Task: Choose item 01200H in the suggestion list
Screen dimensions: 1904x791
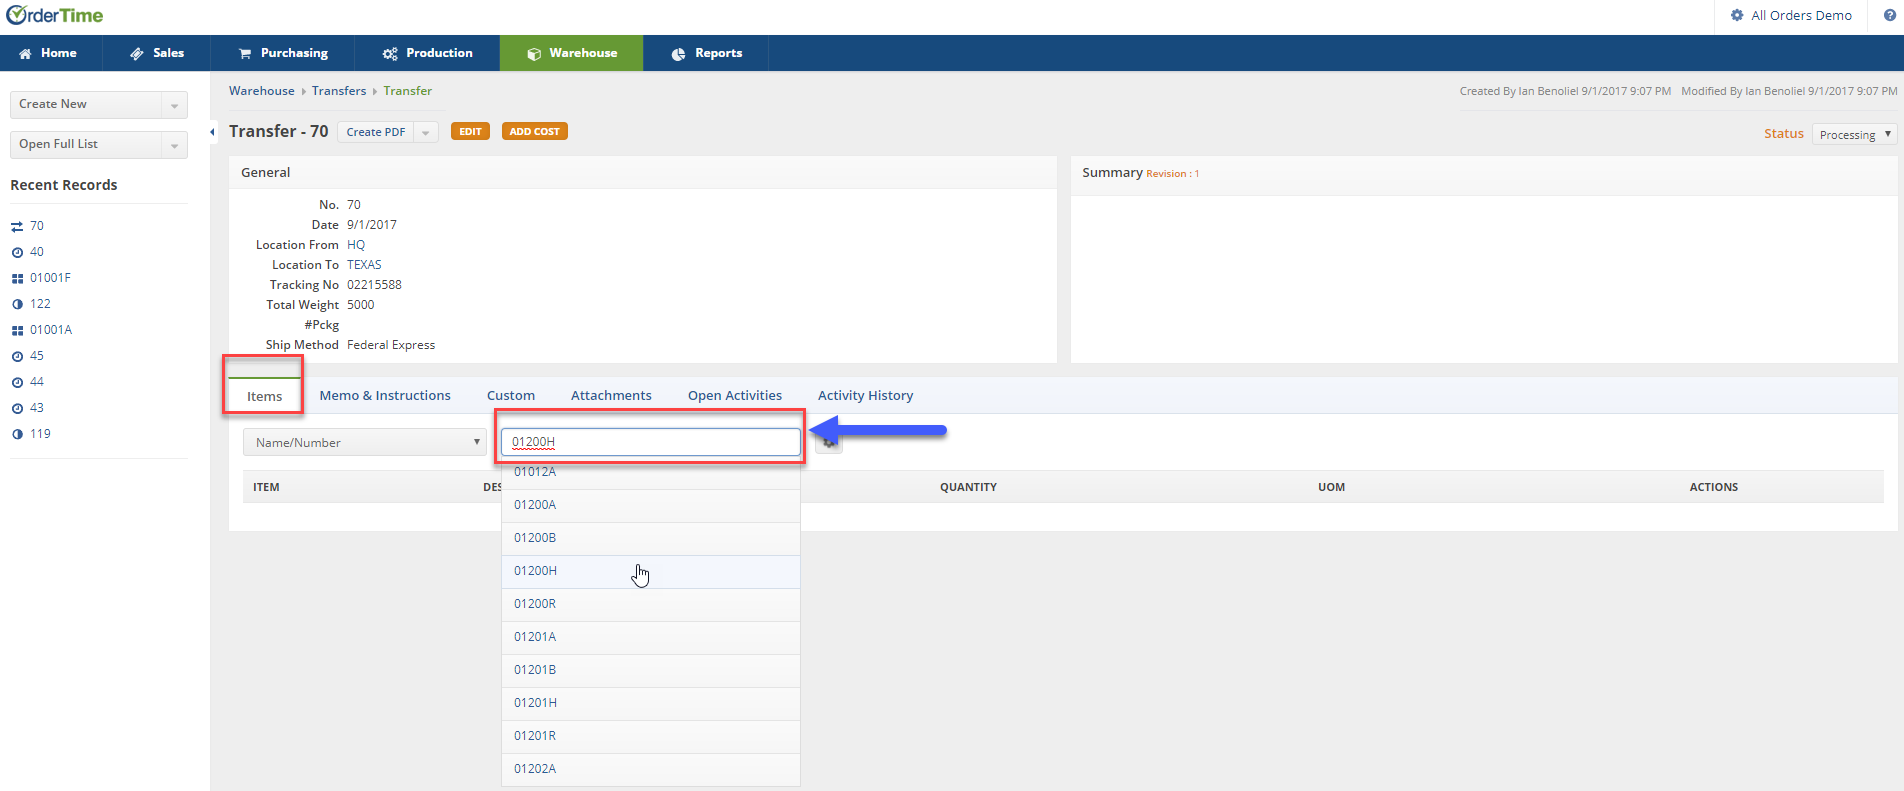Action: [x=650, y=572]
